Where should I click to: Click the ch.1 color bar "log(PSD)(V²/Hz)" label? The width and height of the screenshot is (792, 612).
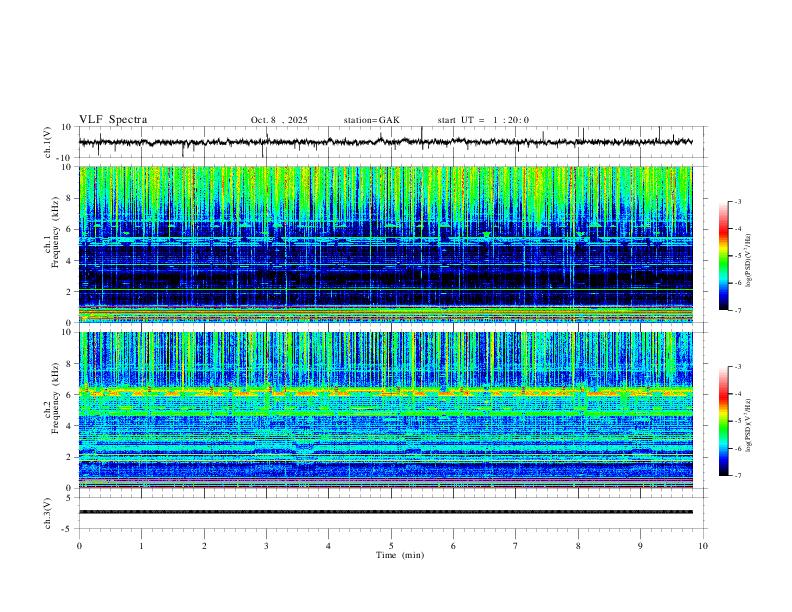[749, 261]
